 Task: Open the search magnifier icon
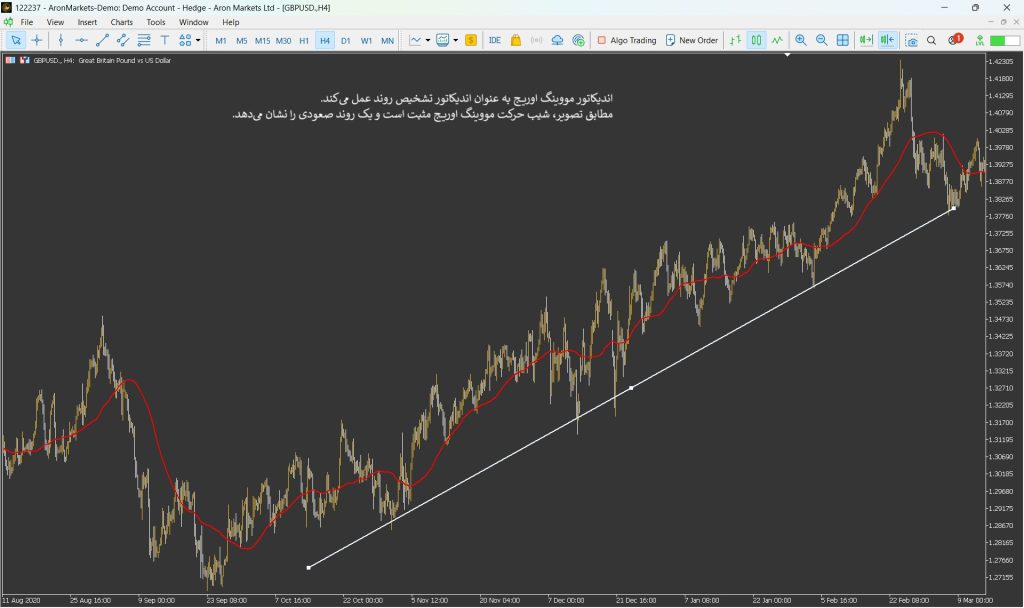931,40
